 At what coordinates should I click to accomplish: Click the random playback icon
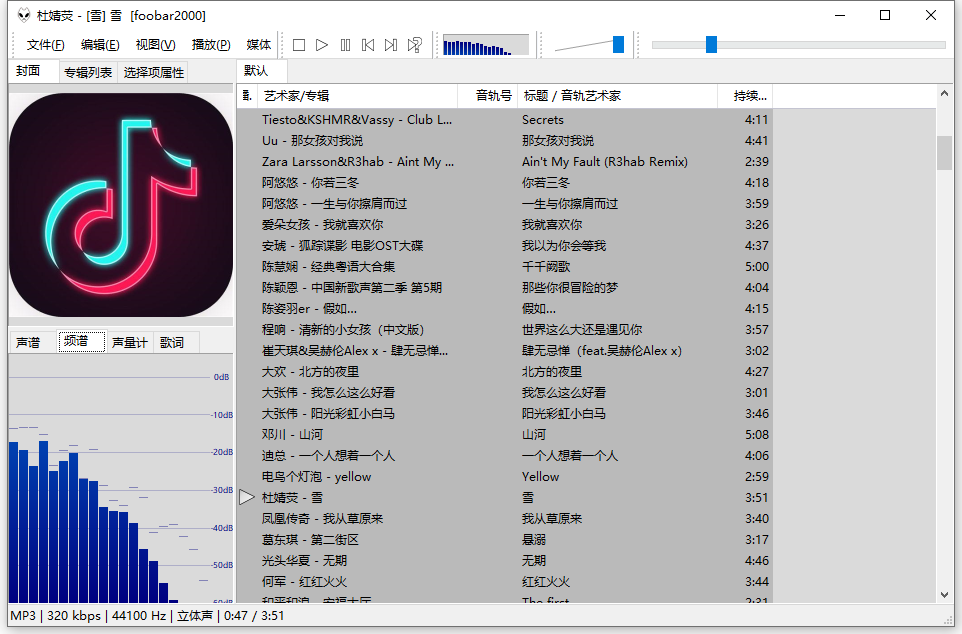click(x=414, y=45)
